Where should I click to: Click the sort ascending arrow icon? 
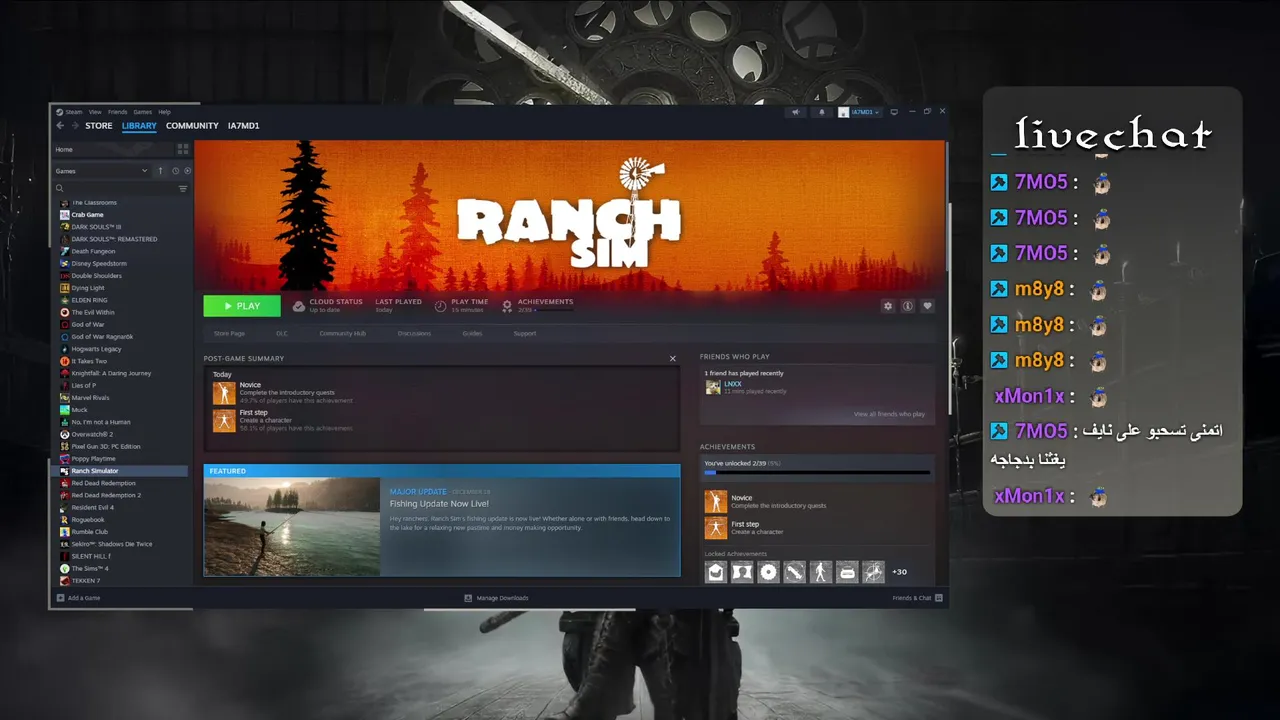pyautogui.click(x=160, y=171)
